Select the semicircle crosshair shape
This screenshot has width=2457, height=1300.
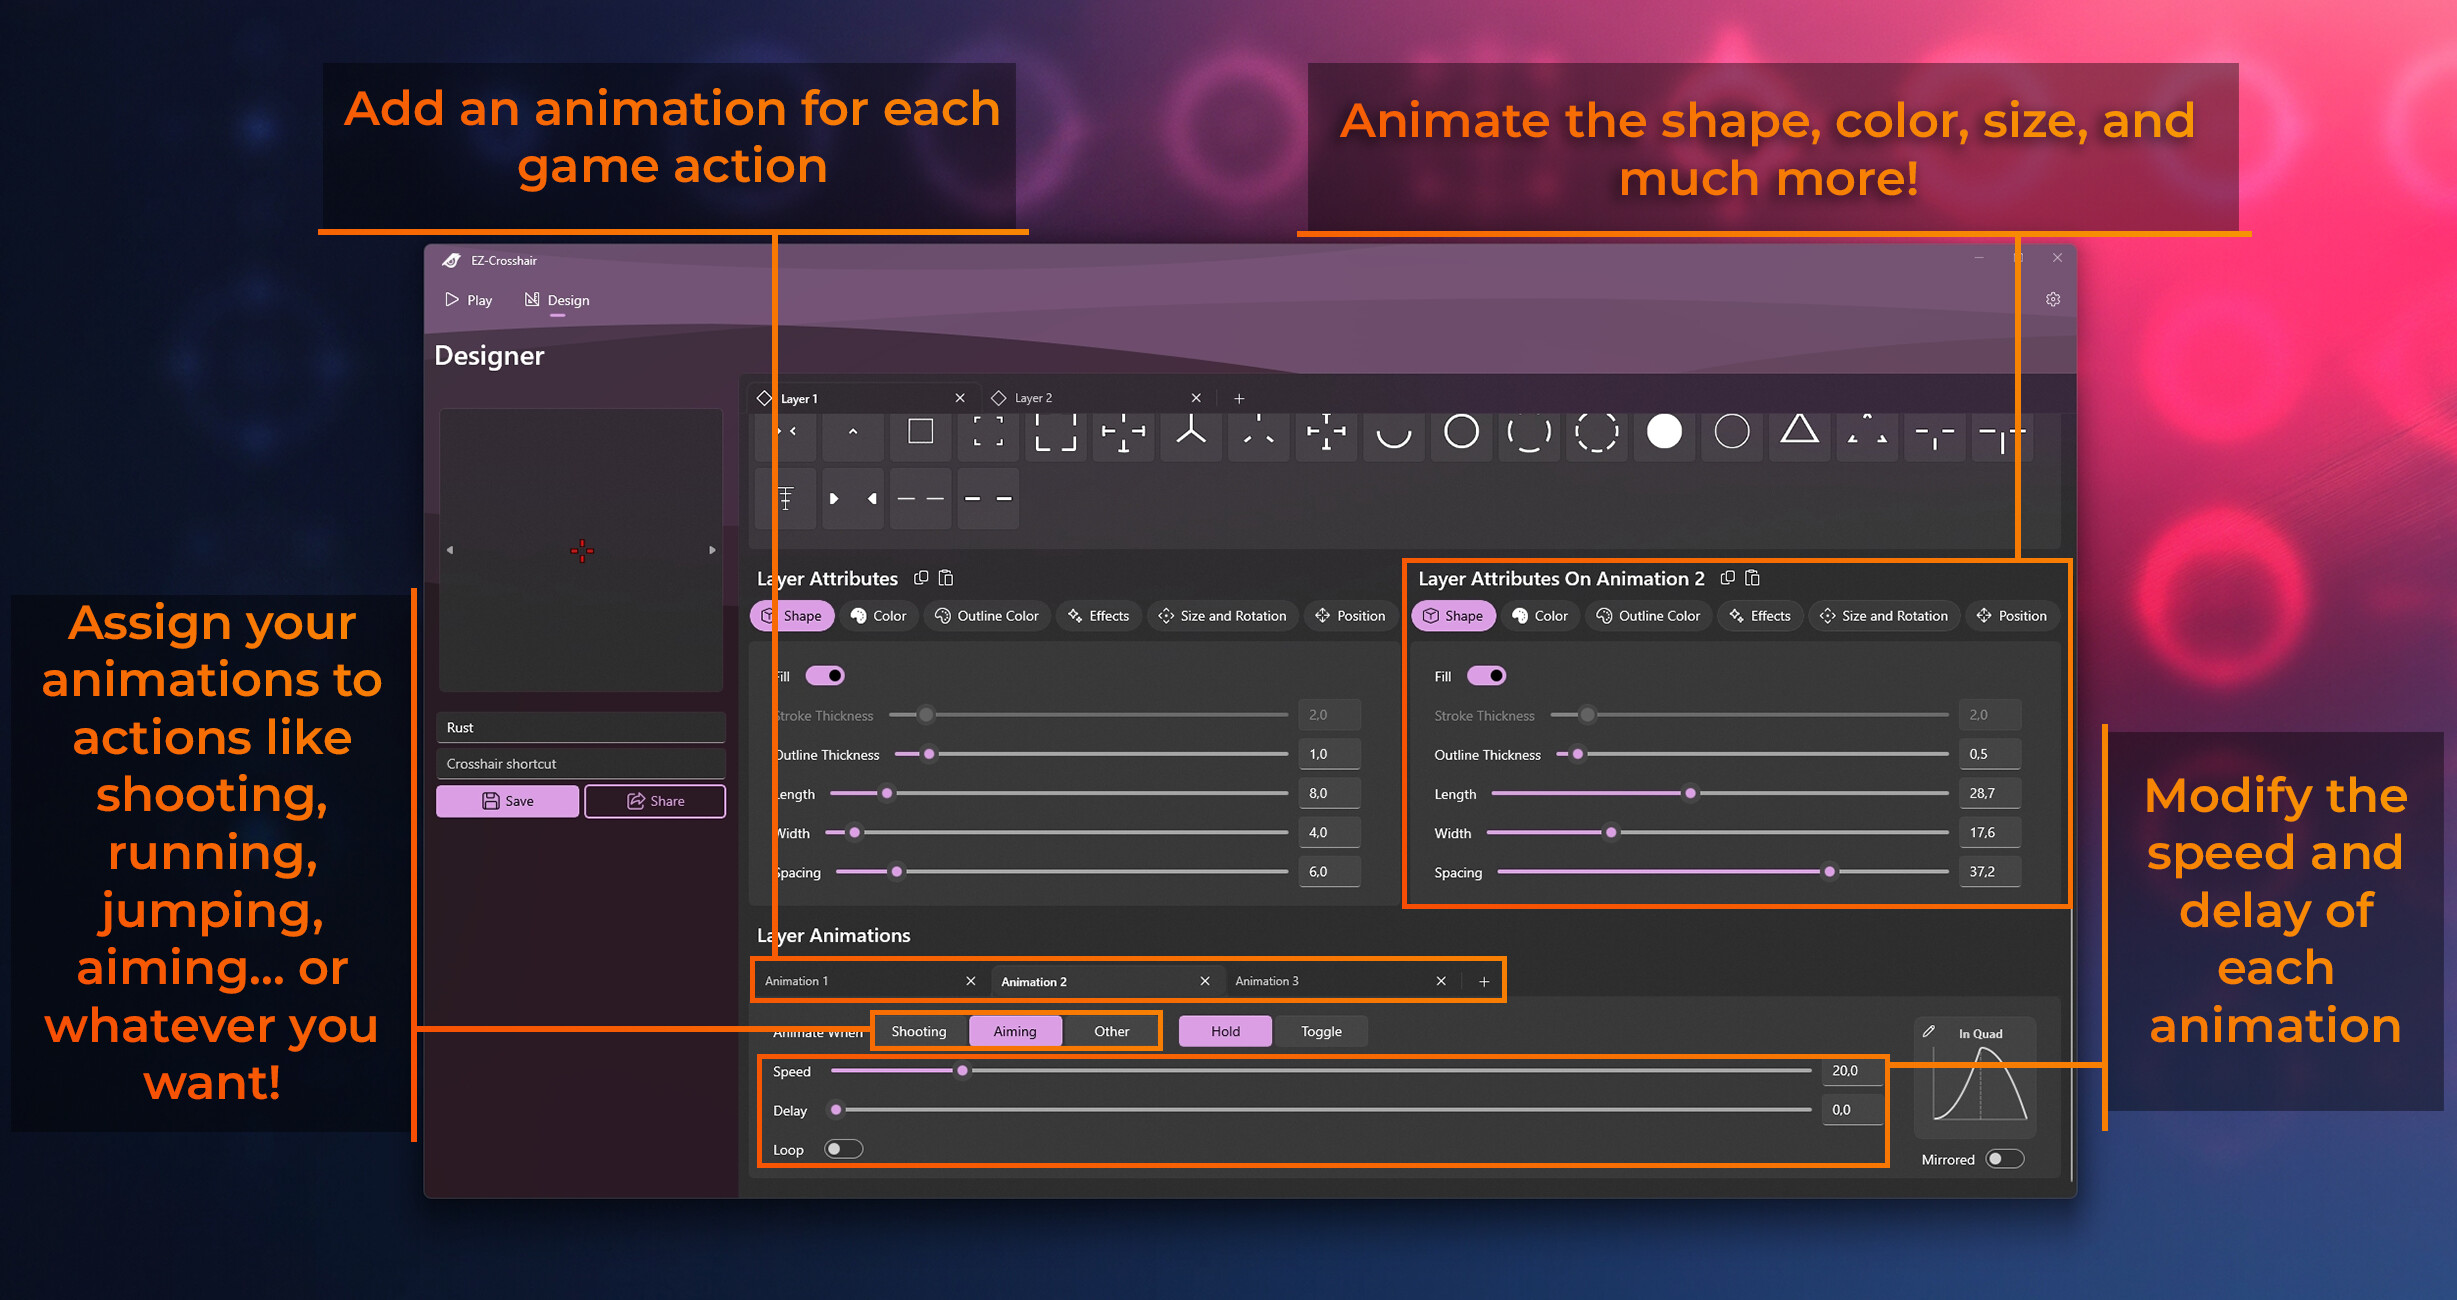pyautogui.click(x=1394, y=436)
